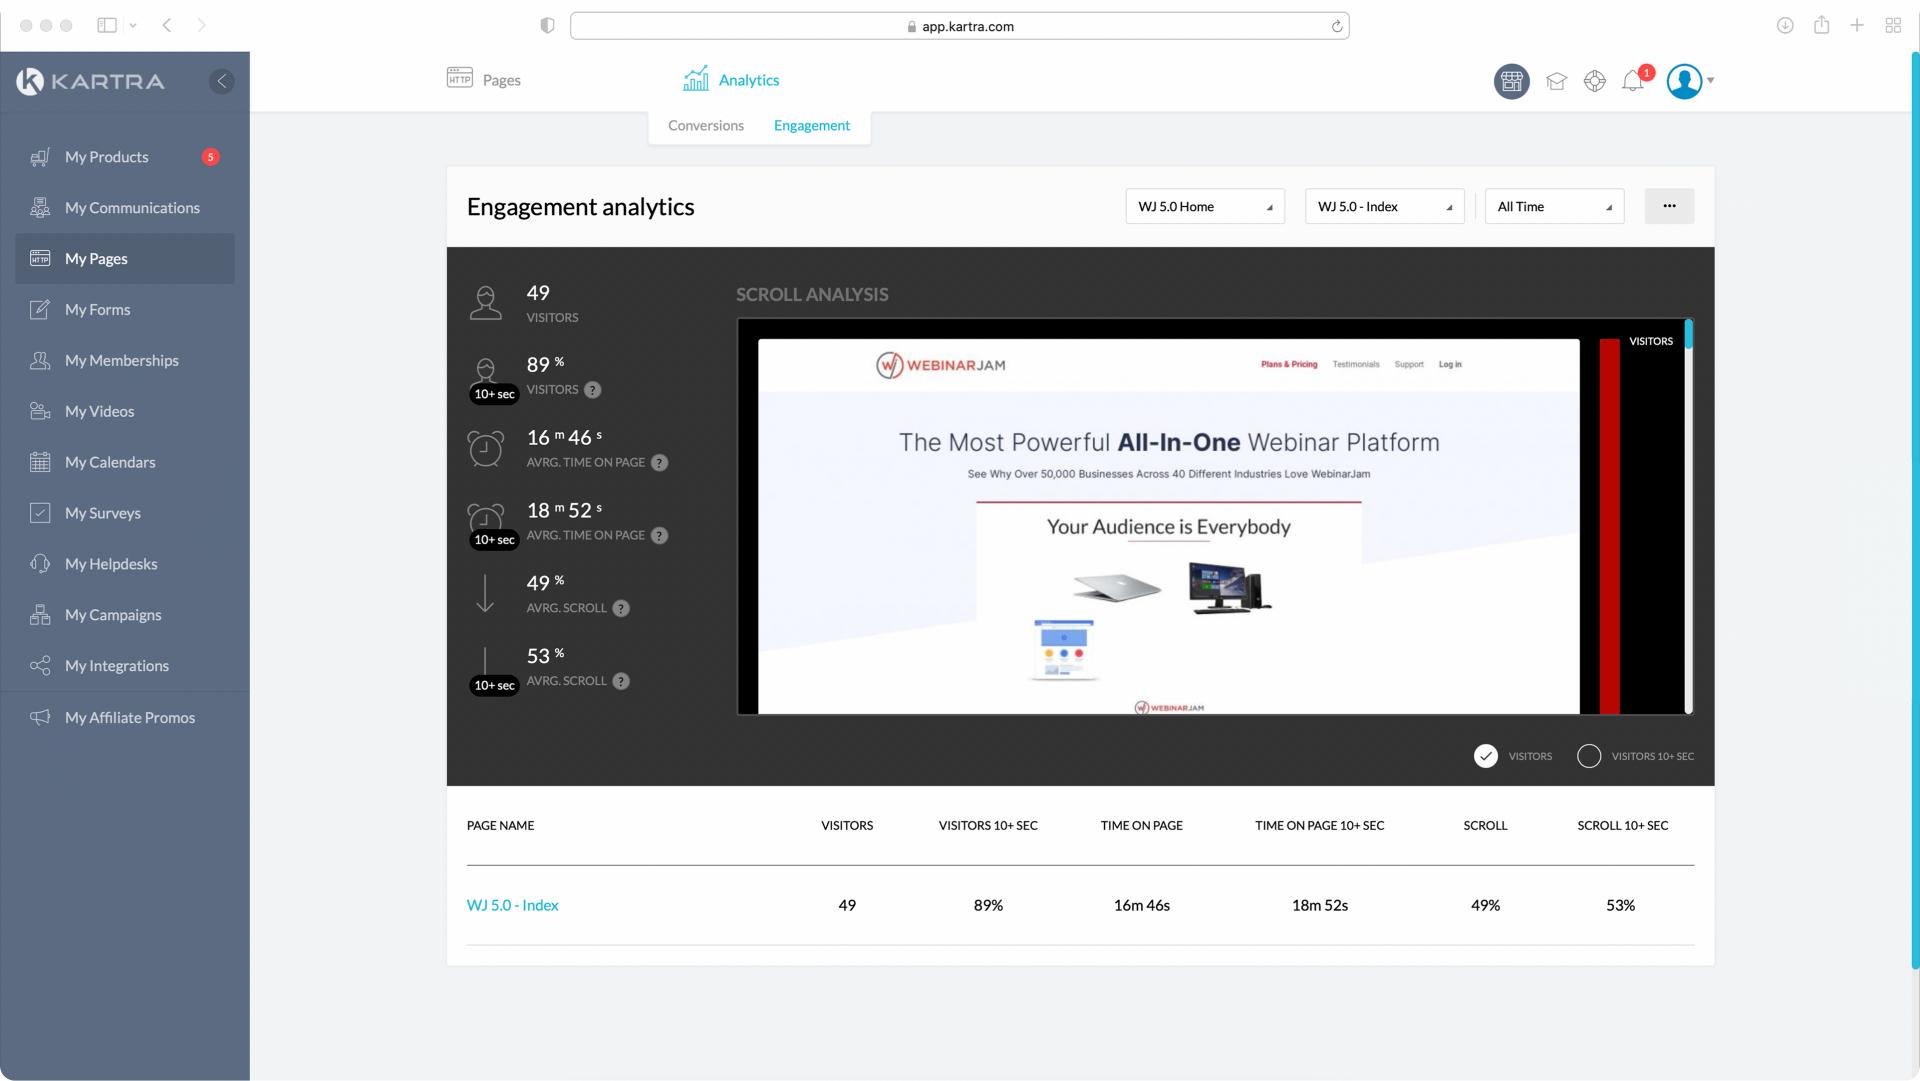
Task: Click the three-dots more options button
Action: tap(1669, 206)
